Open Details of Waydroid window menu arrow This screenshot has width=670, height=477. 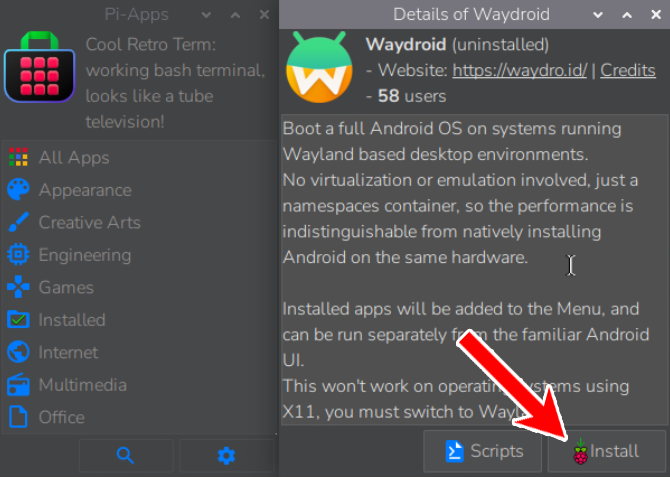pyautogui.click(x=597, y=15)
